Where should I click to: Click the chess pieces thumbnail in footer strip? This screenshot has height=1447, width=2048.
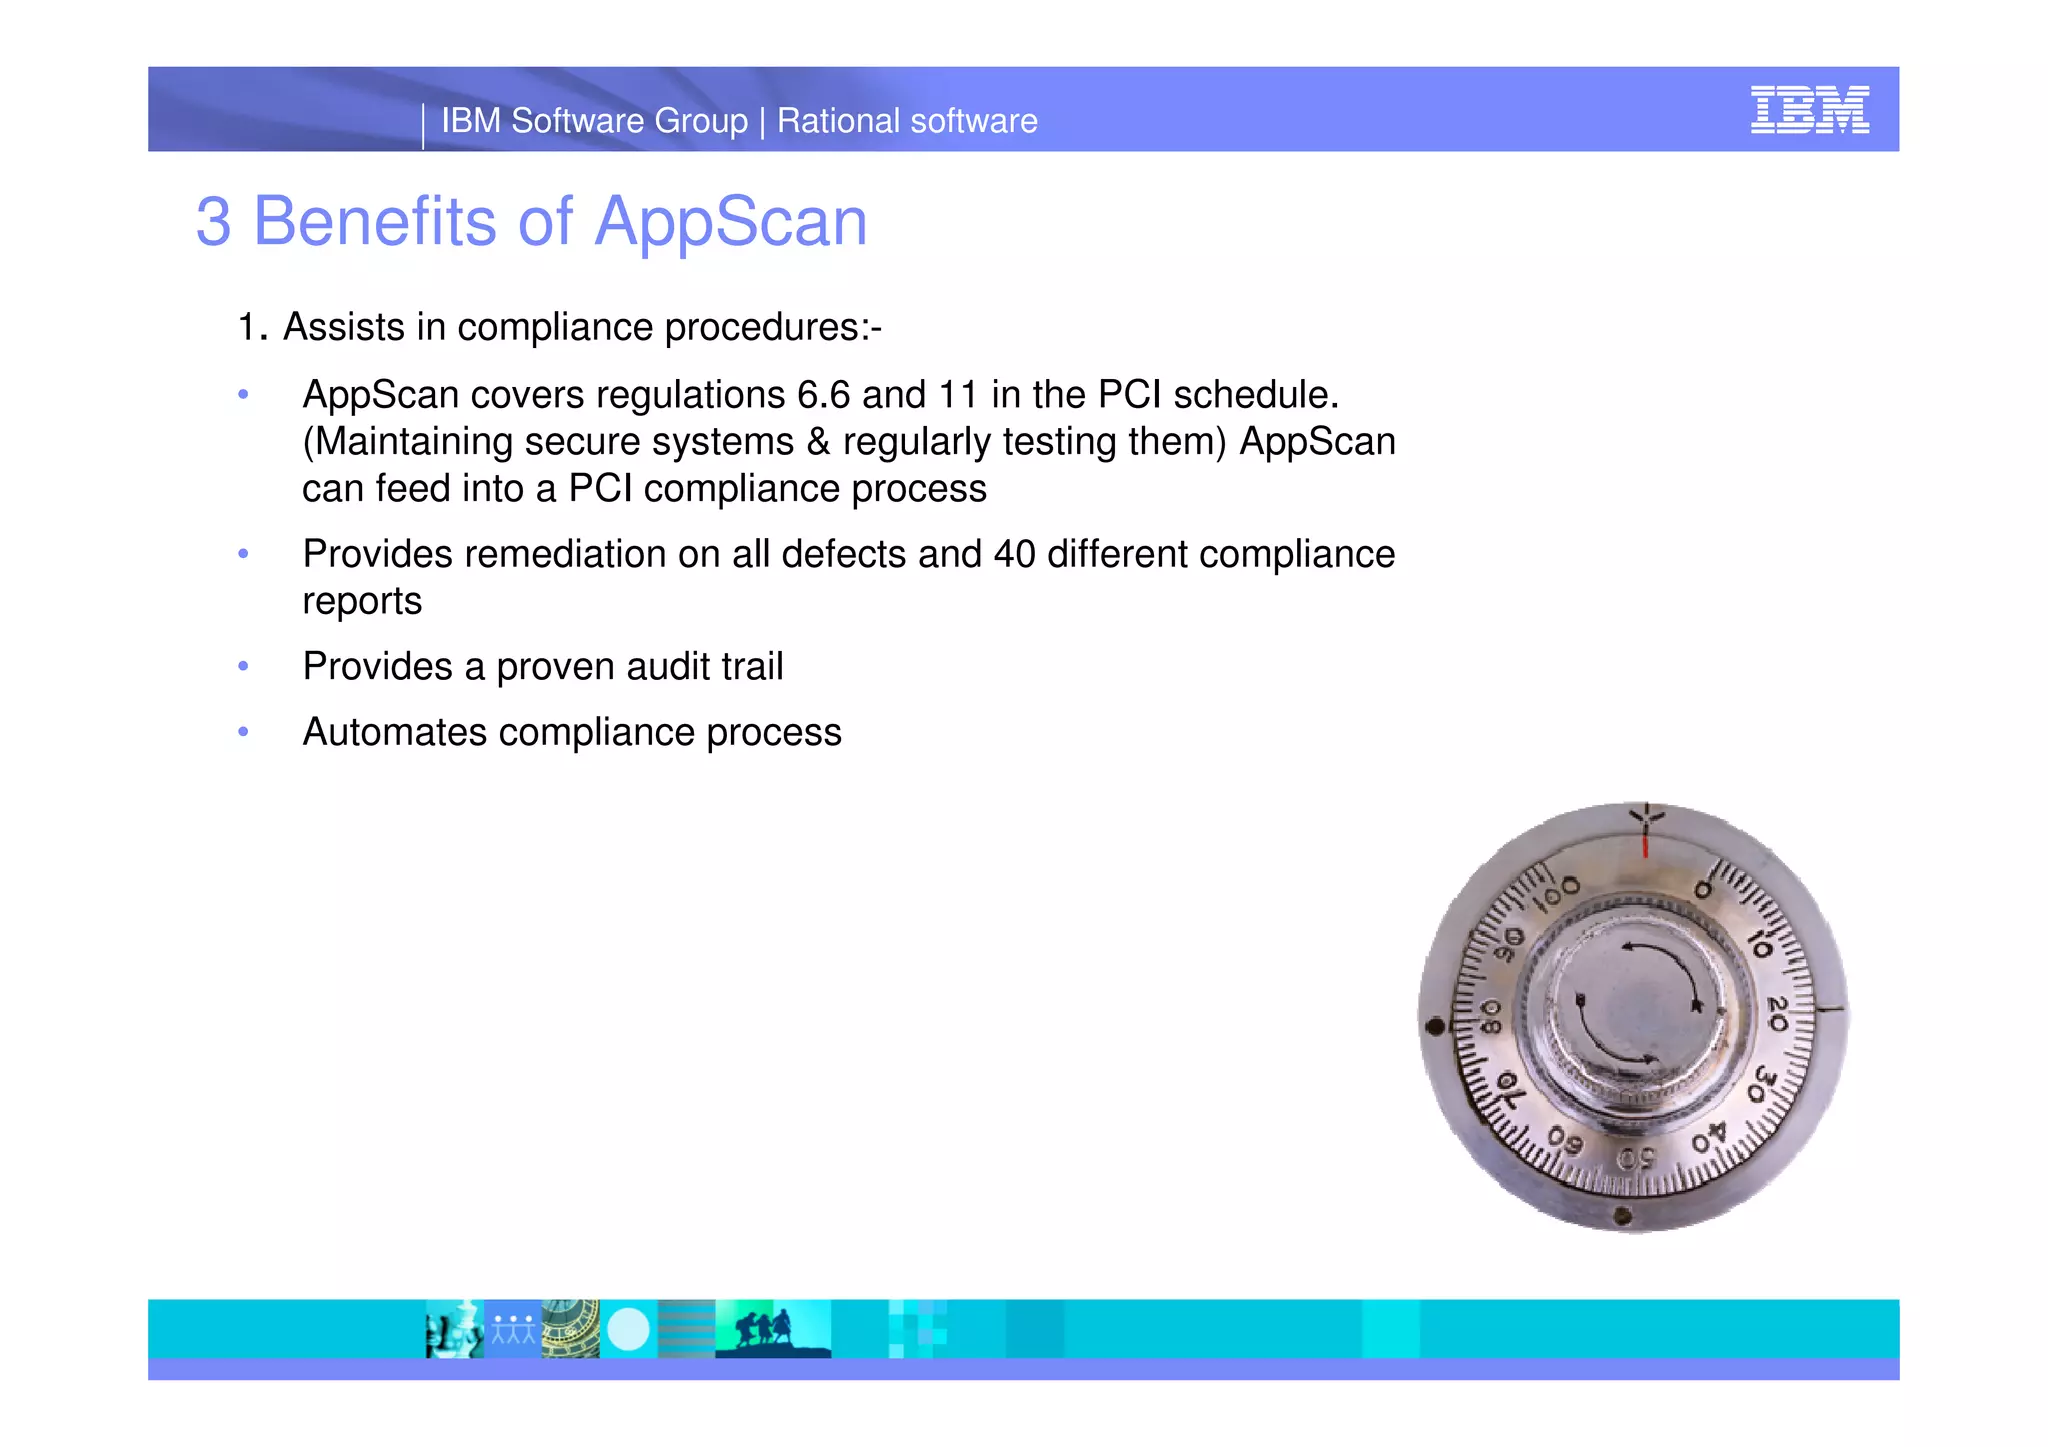(x=455, y=1329)
